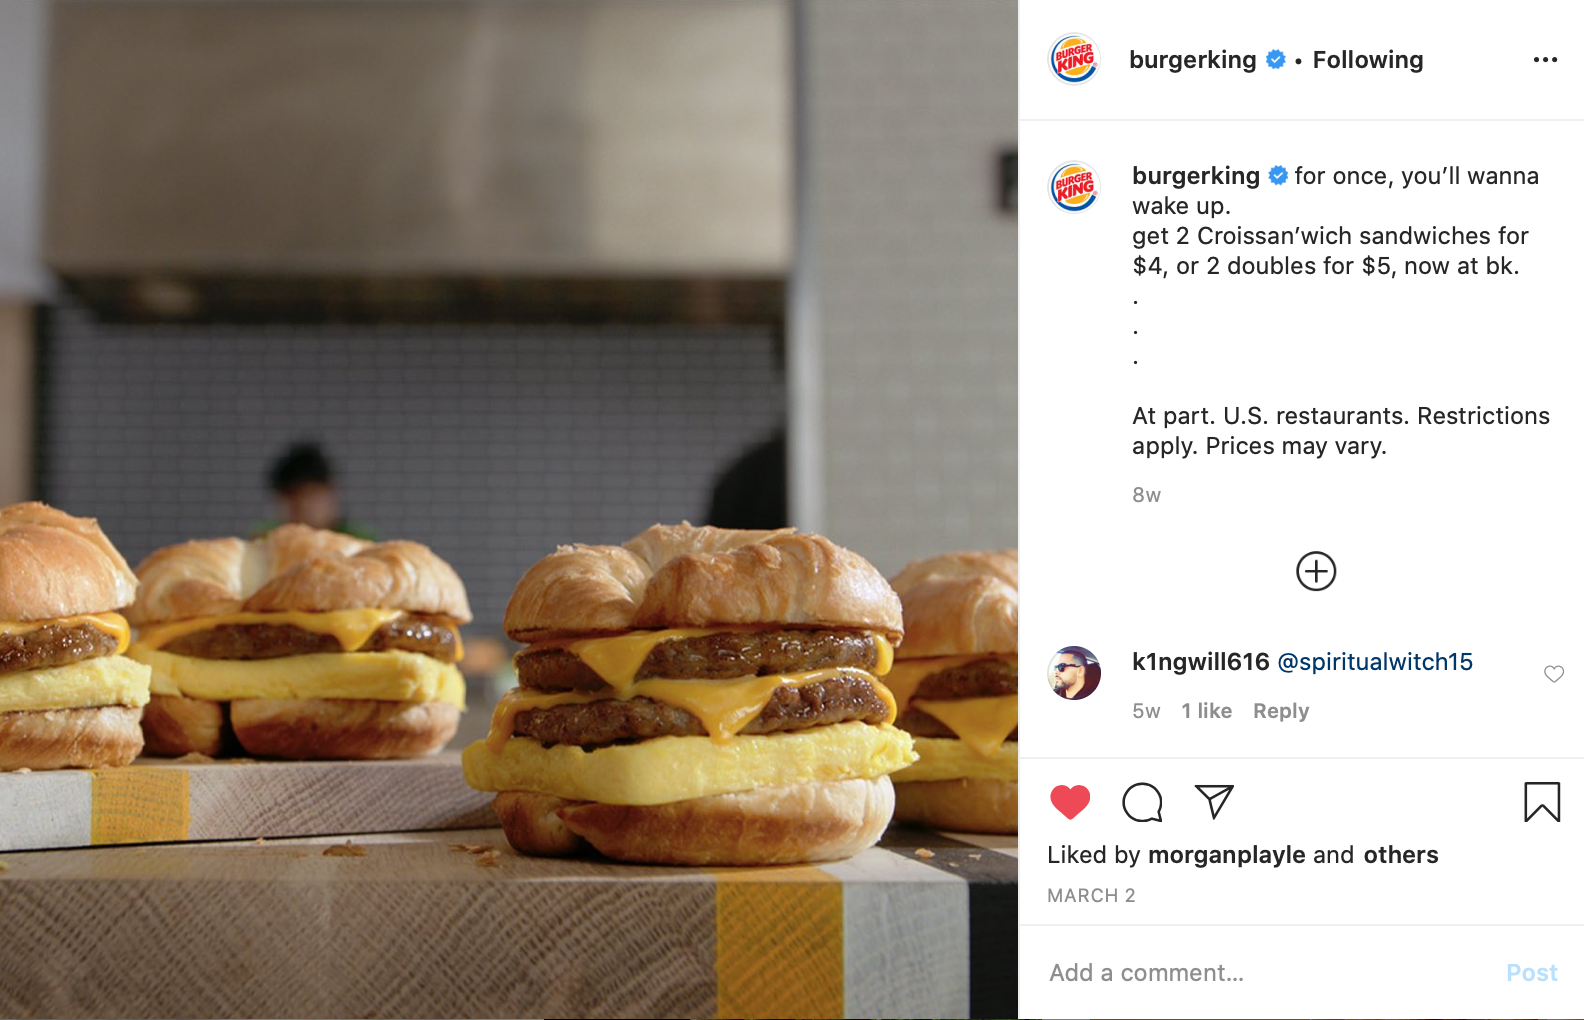Open k1ngwill616's profile picture
The height and width of the screenshot is (1020, 1584).
pos(1074,673)
